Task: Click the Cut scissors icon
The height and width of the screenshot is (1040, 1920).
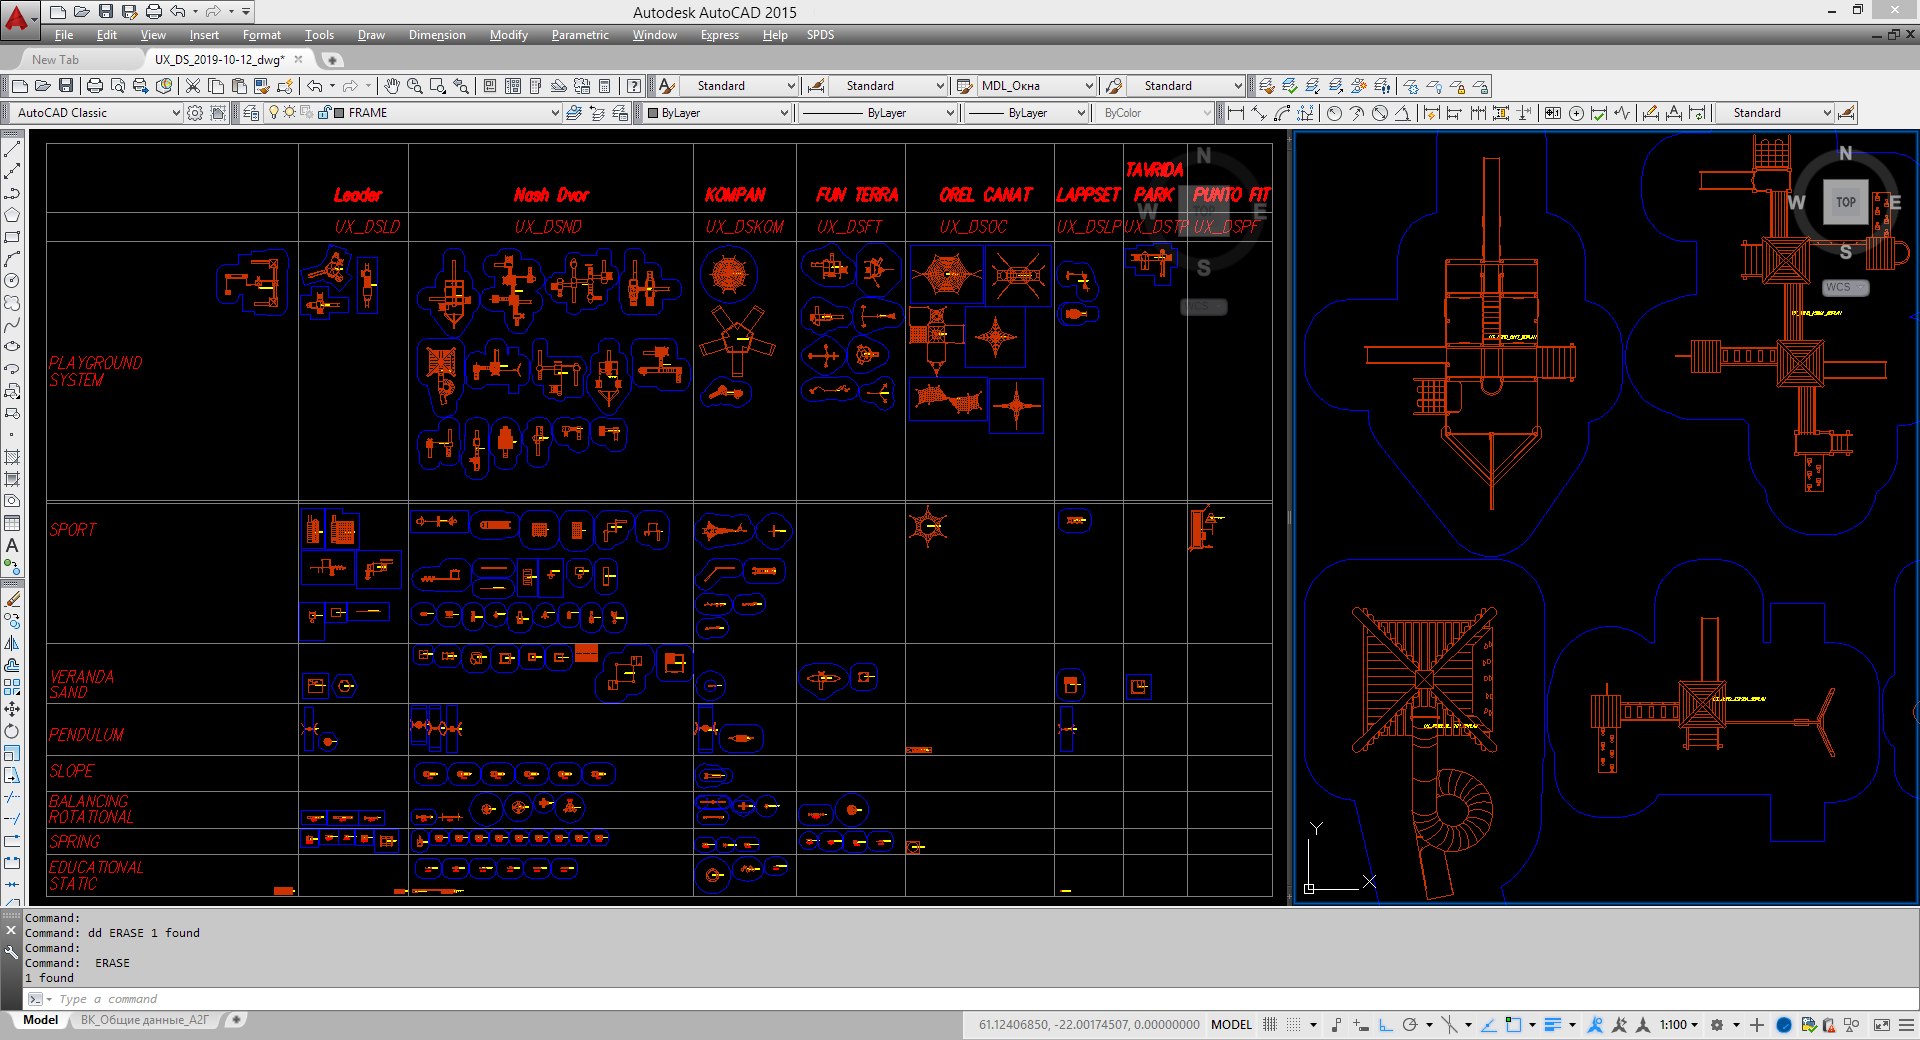Action: pos(193,86)
